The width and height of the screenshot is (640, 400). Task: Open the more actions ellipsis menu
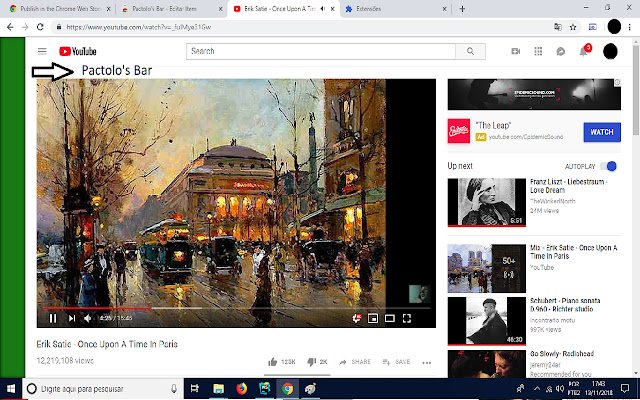point(427,362)
